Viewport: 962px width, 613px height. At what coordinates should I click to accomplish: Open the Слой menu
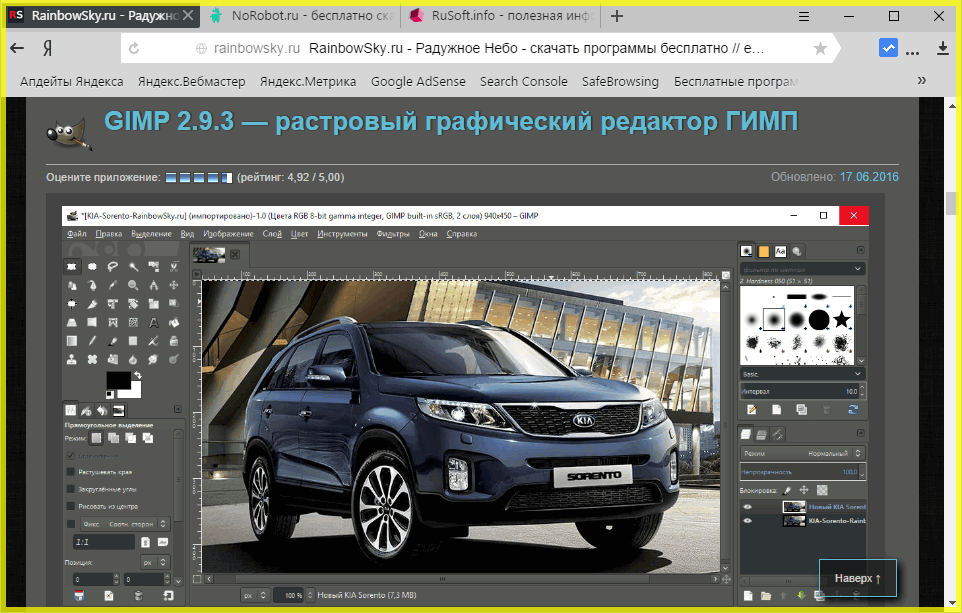272,234
